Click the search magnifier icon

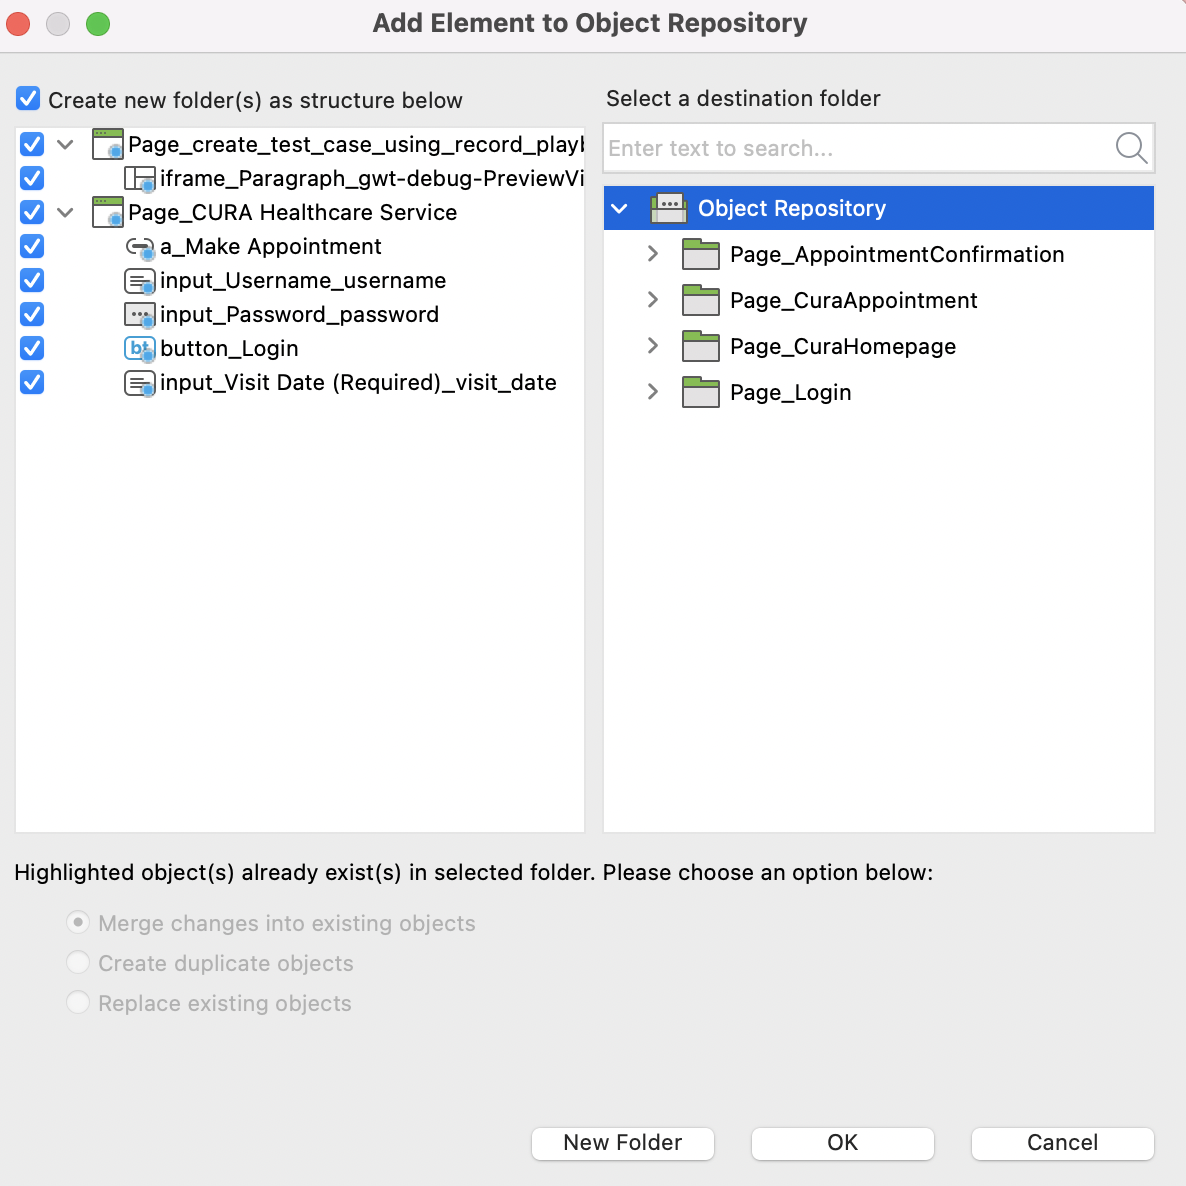[1131, 148]
